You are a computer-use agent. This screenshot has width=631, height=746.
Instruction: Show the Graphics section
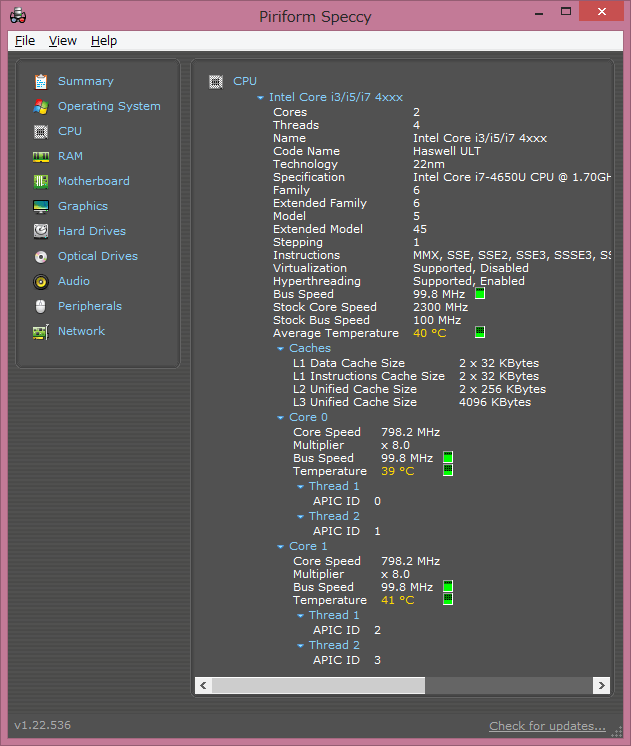(83, 206)
